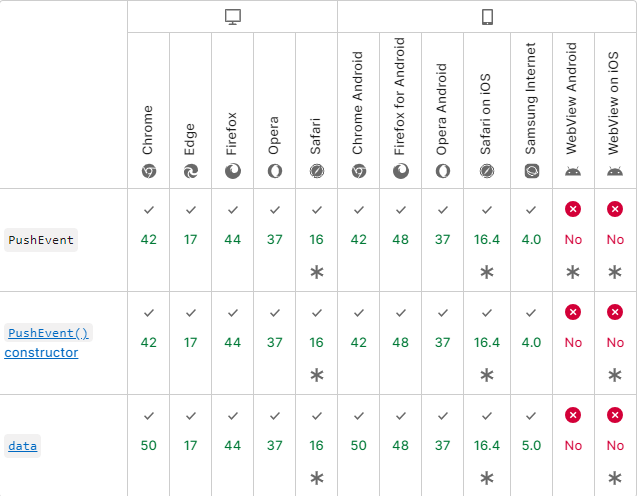Screen dimensions: 638x496
Task: Click Chrome version 50 cell in data row
Action: pos(149,446)
